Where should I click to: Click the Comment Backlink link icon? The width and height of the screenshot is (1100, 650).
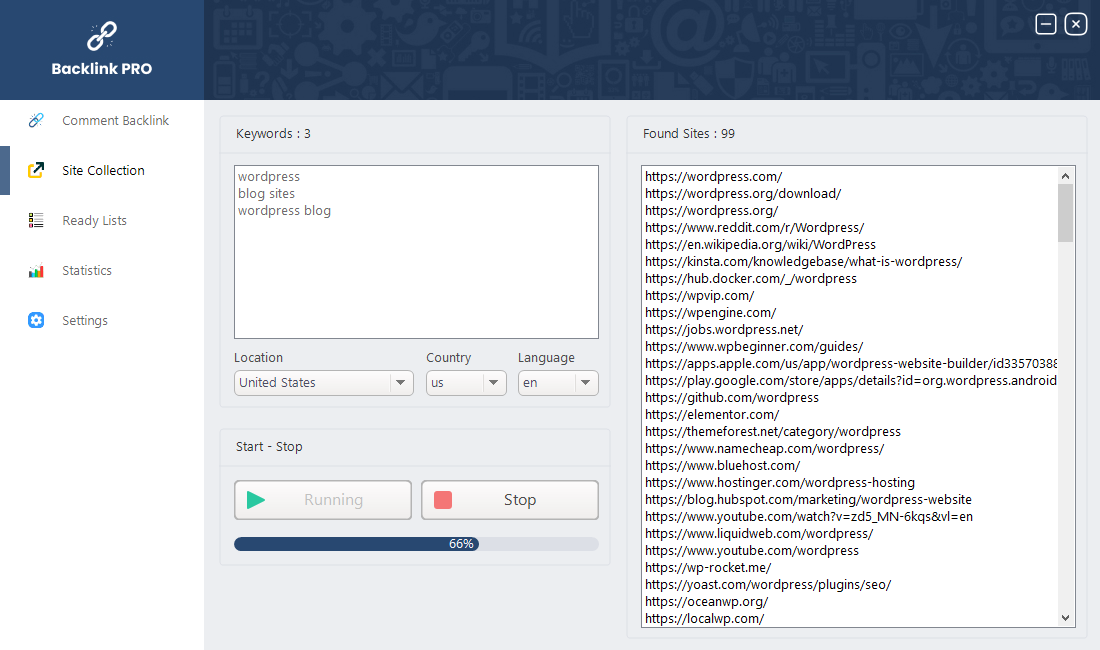point(36,120)
